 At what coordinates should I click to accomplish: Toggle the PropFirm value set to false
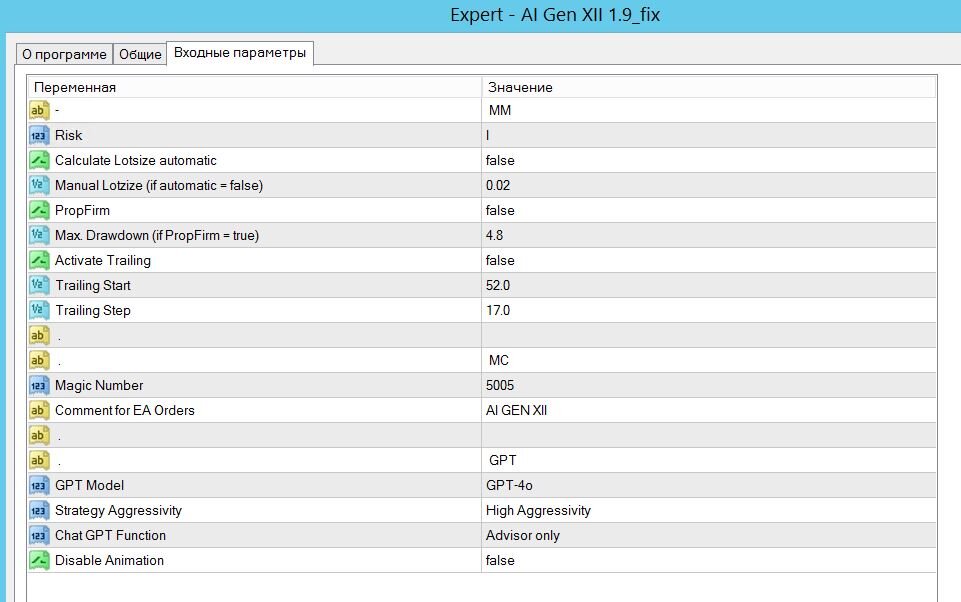(708, 210)
